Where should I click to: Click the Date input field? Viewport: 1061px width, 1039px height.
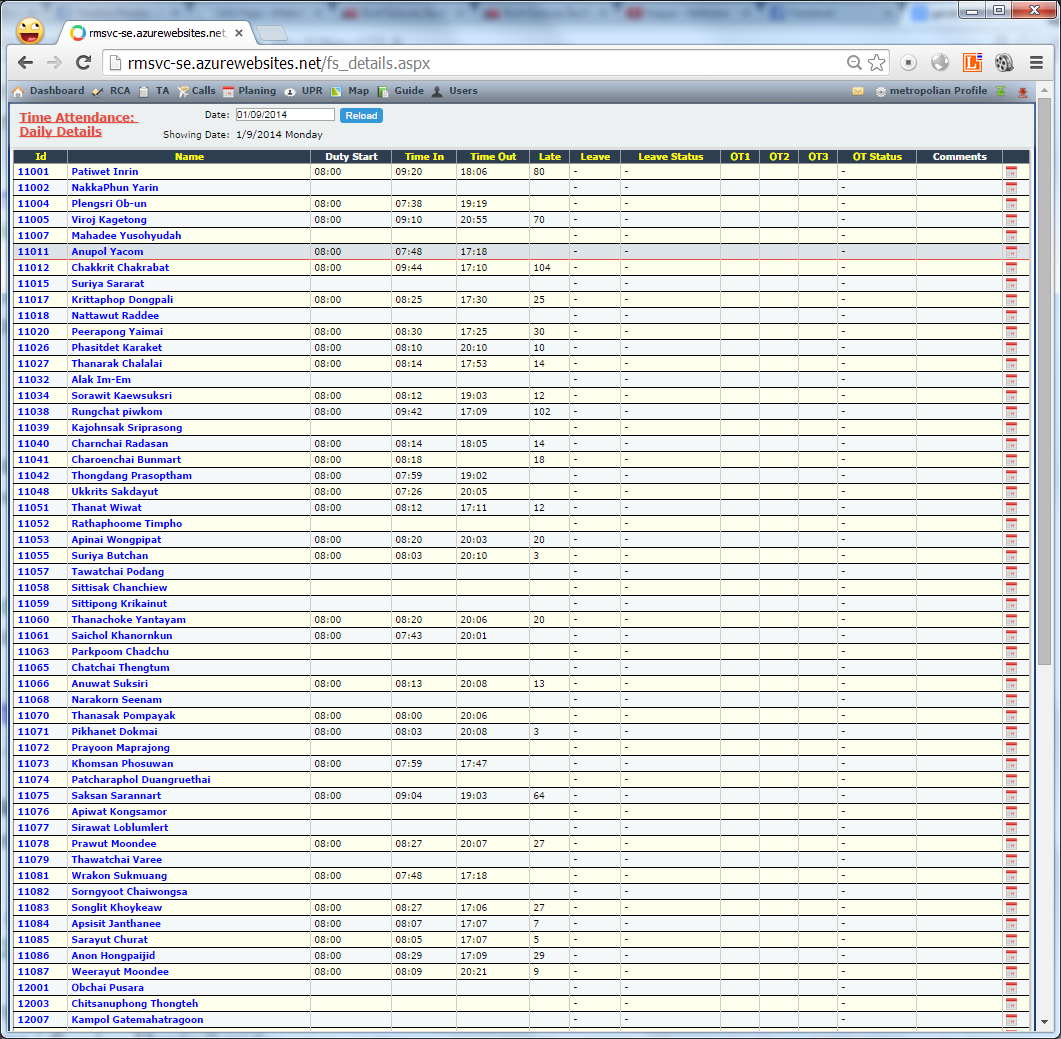point(285,115)
